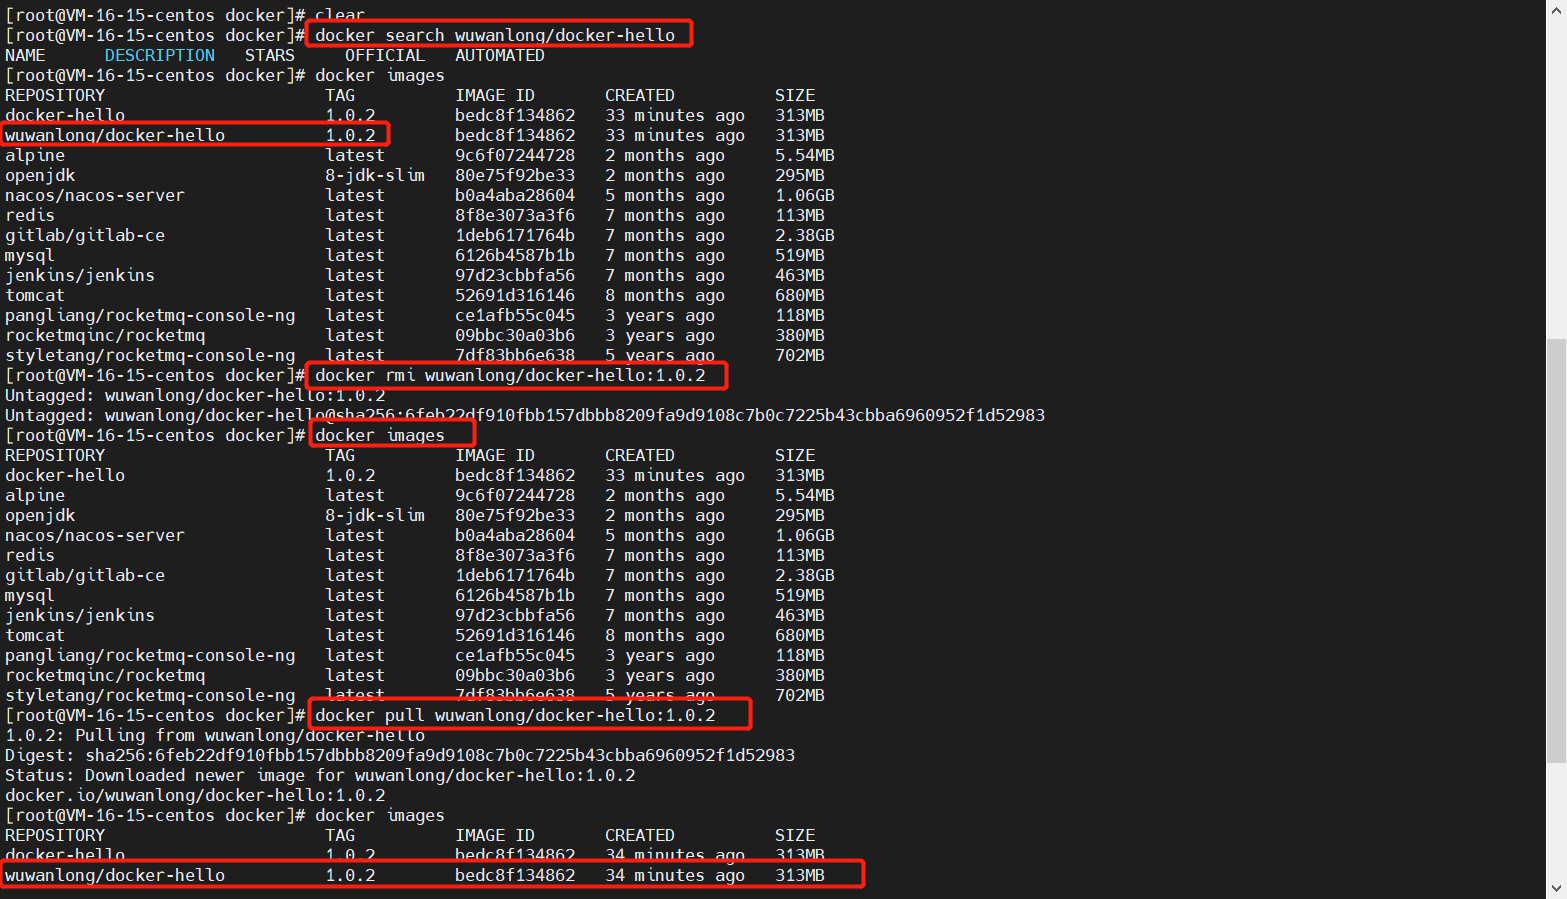This screenshot has height=899, width=1567.
Task: Click the 'docker search wuwanlong/docker-hello' command text
Action: 495,35
